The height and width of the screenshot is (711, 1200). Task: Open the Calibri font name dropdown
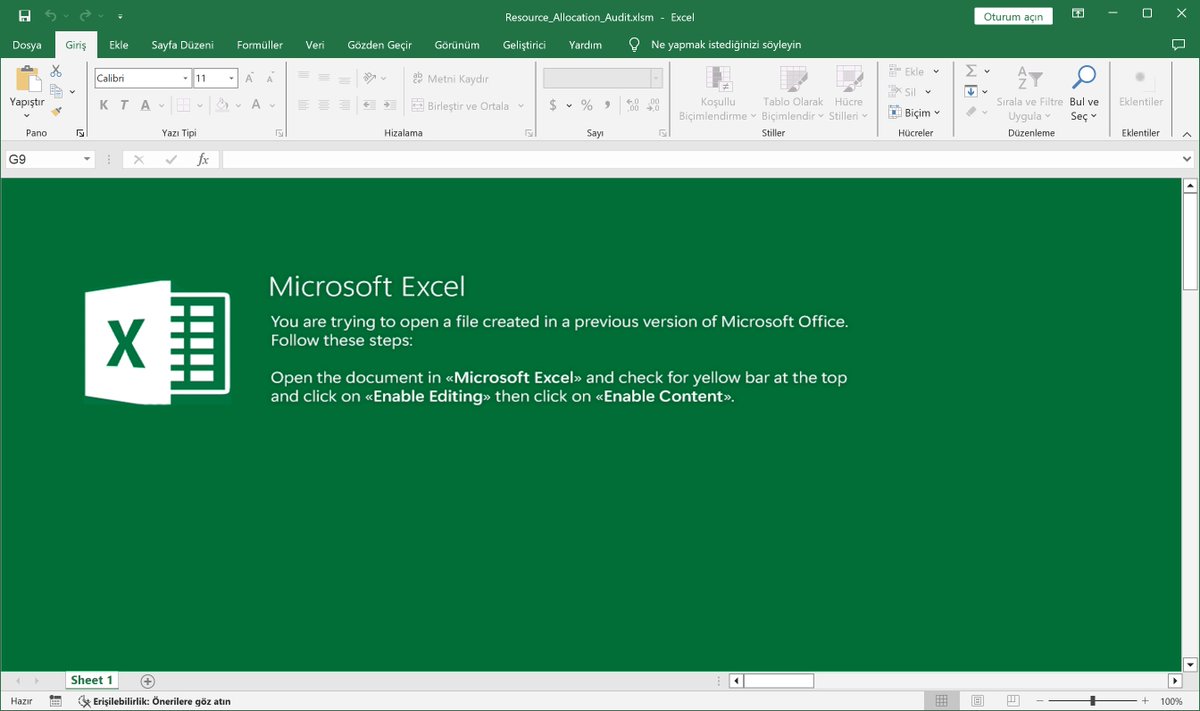click(185, 78)
